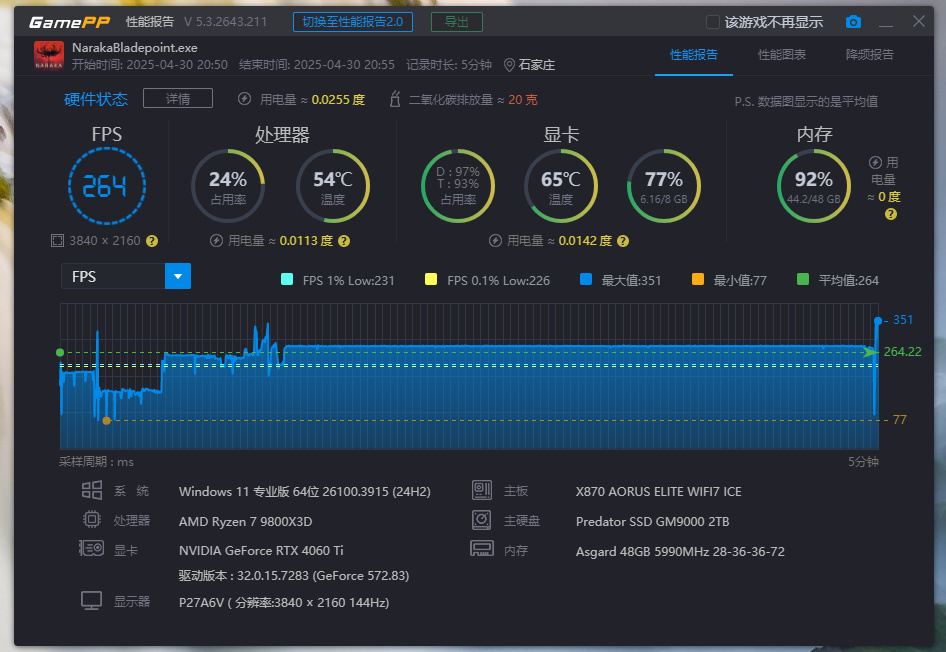Viewport: 946px width, 652px height.
Task: Click the graphics card icon in specs
Action: [92, 548]
